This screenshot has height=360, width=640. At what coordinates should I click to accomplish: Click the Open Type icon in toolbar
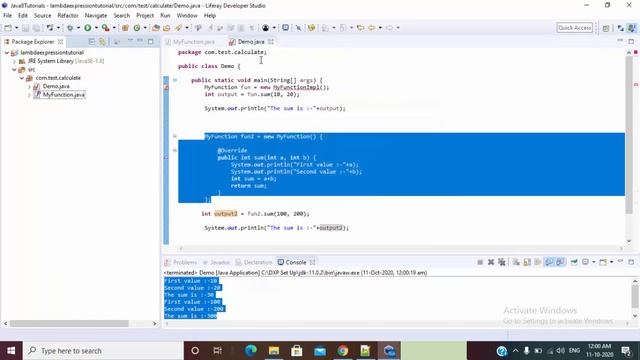[x=156, y=28]
